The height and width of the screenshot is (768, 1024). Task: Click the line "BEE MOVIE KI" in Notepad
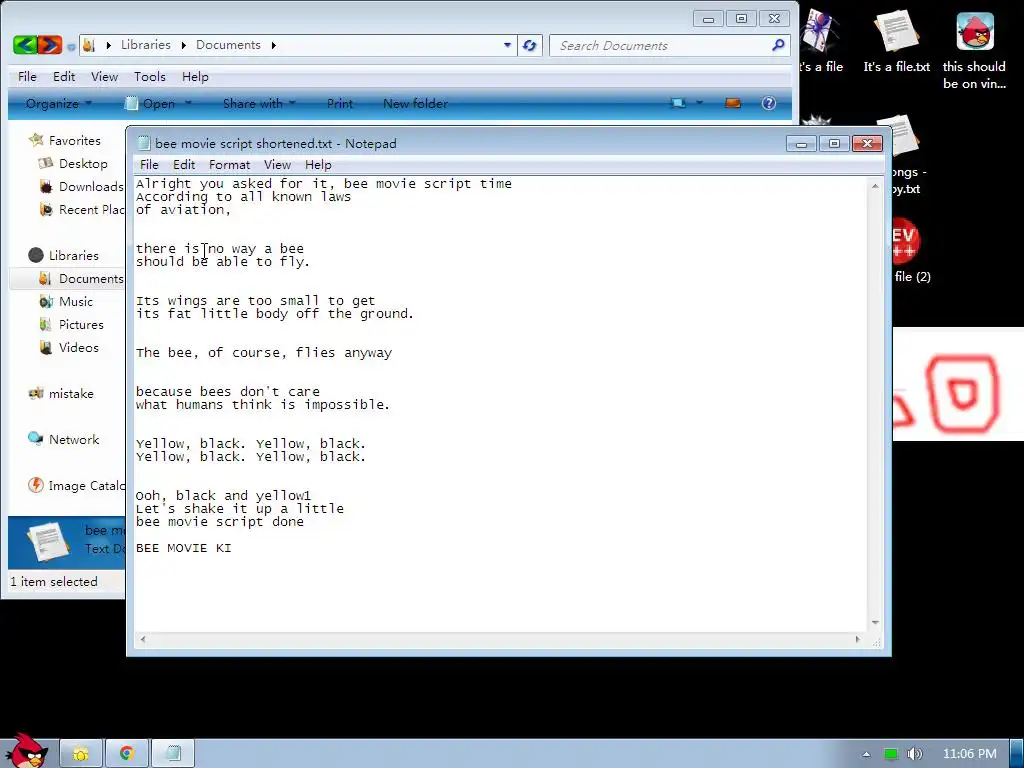184,548
